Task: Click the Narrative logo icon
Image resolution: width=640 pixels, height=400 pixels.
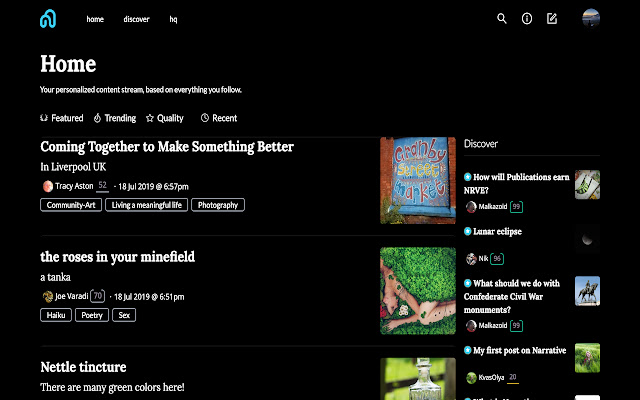Action: click(x=48, y=19)
